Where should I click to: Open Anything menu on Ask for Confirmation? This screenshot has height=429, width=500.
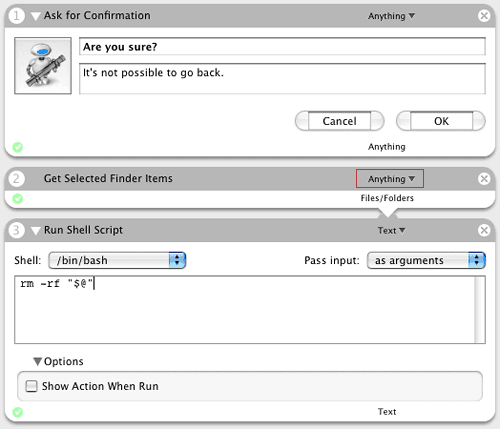click(391, 16)
